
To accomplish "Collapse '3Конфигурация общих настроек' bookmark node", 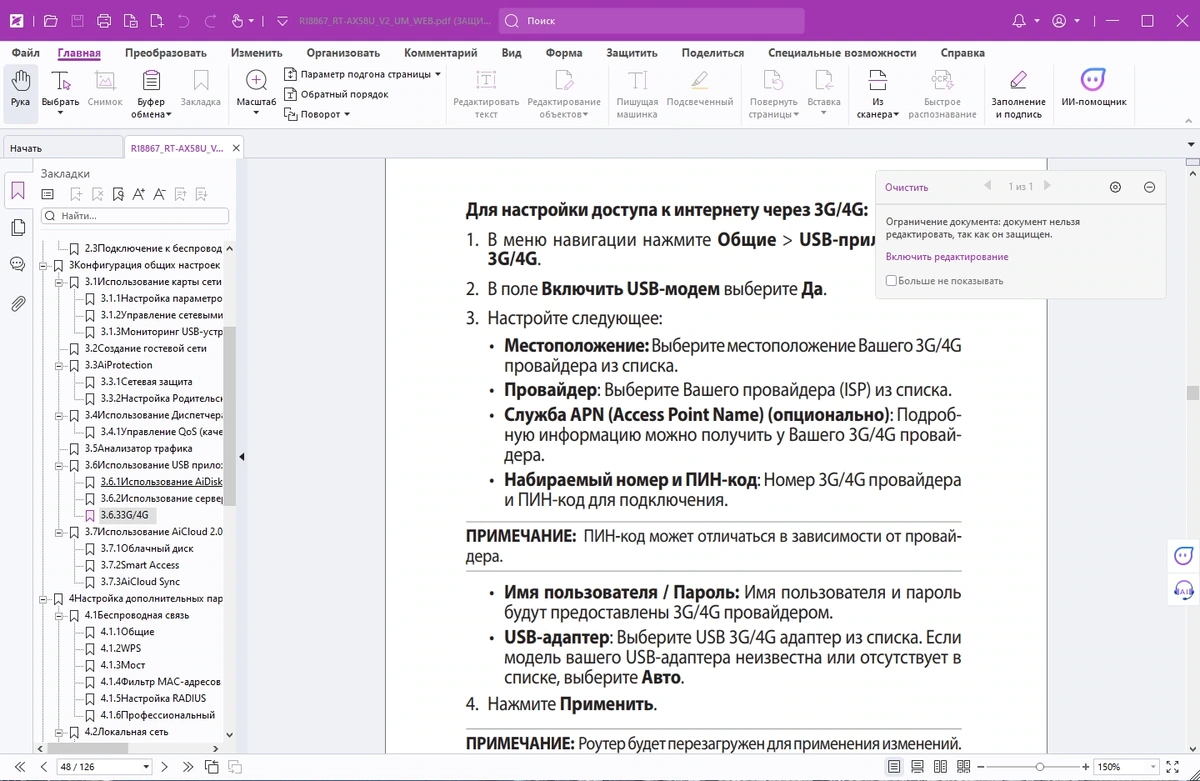I will tap(43, 265).
